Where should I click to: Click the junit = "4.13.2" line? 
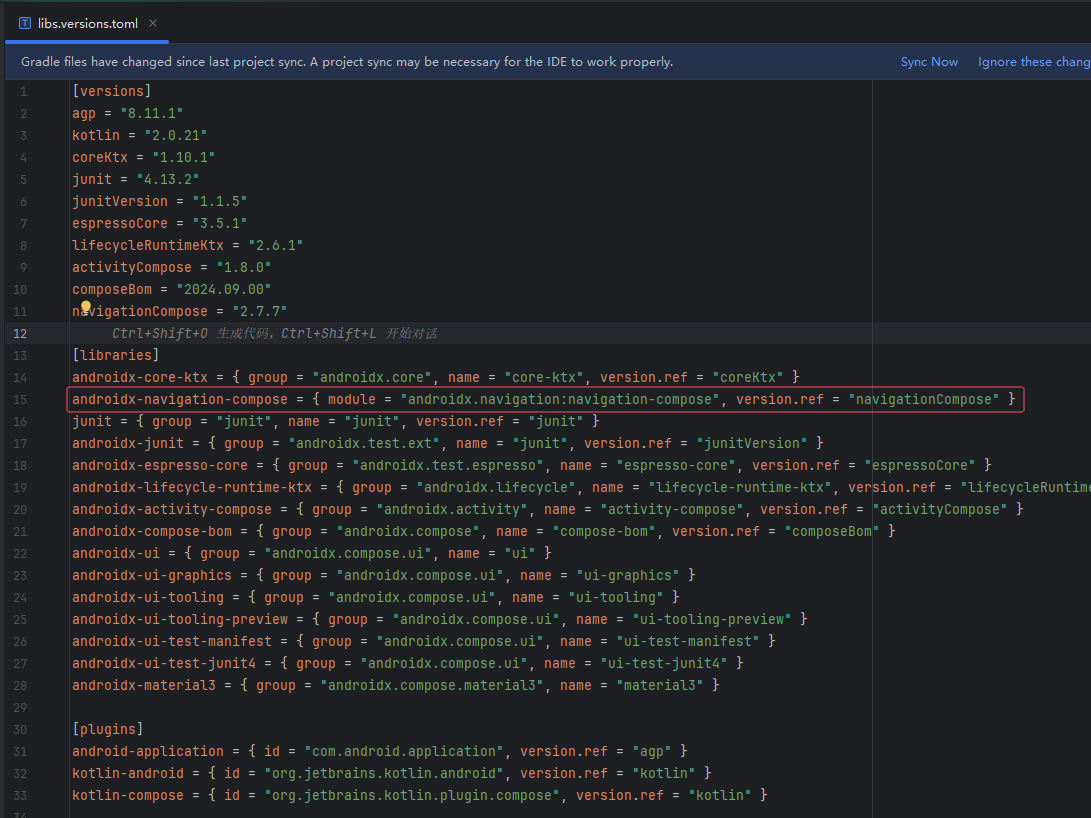tap(136, 179)
